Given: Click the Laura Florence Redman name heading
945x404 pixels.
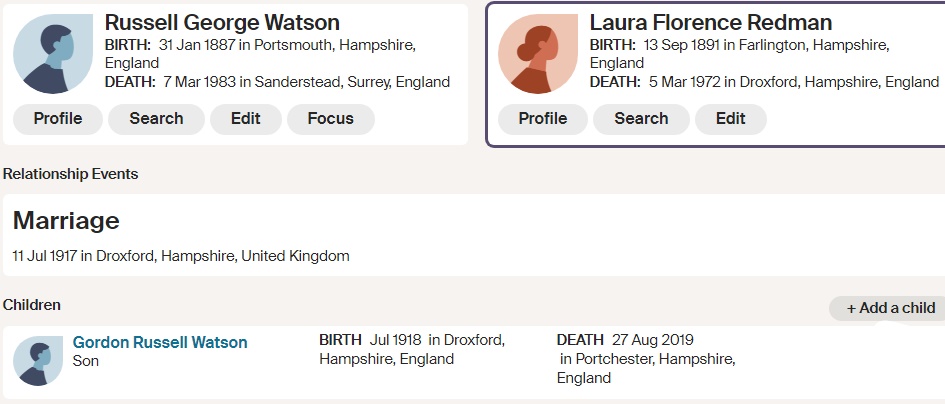Looking at the screenshot, I should (x=710, y=23).
